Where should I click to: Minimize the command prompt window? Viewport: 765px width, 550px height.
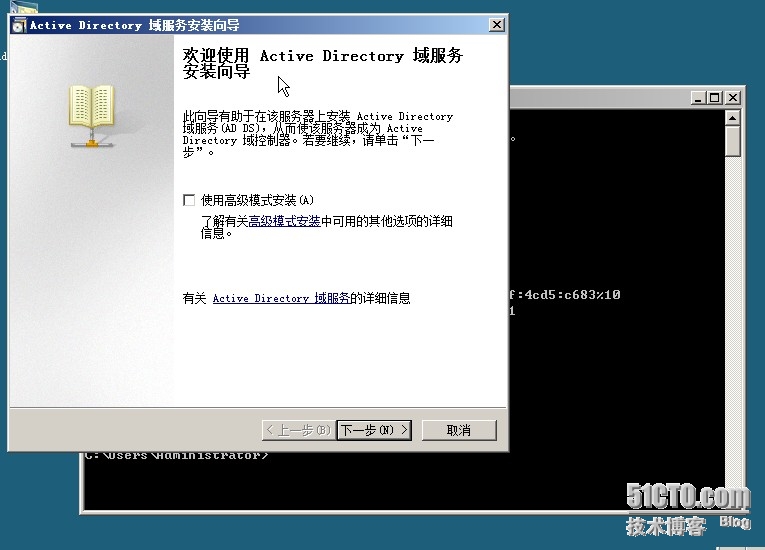[x=698, y=98]
